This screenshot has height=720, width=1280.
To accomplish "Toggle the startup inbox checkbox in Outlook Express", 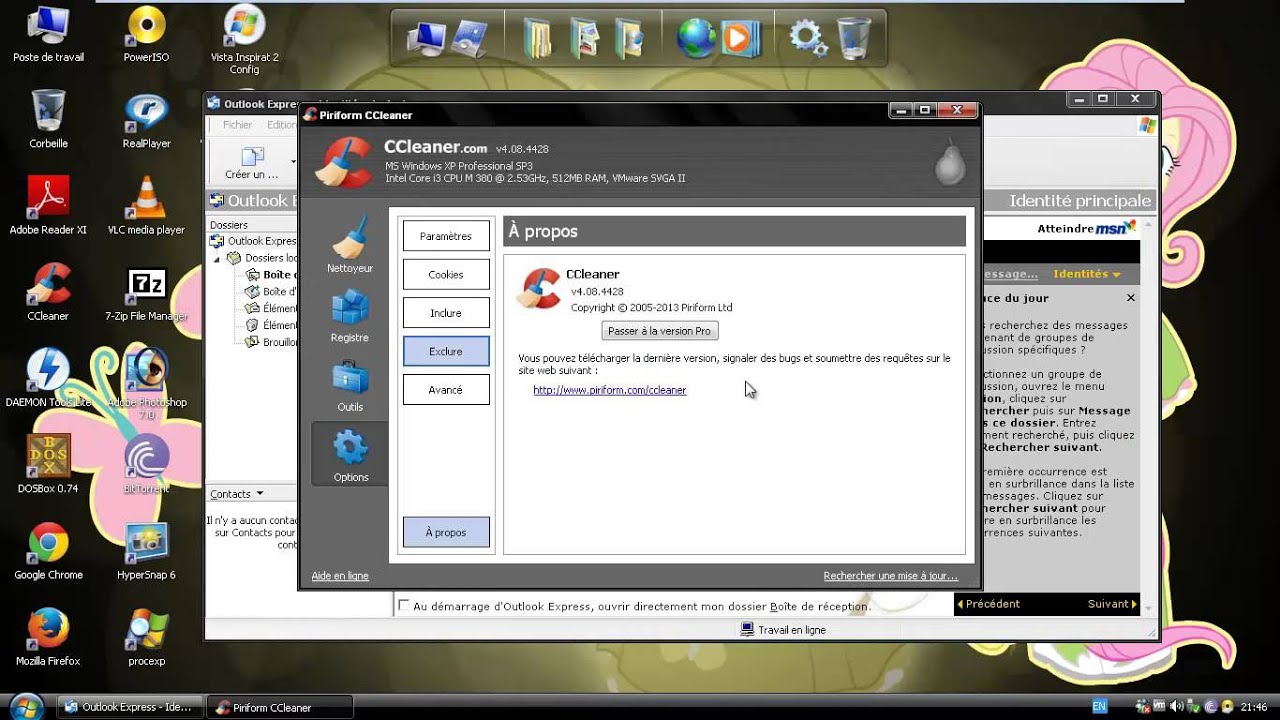I will (x=403, y=606).
